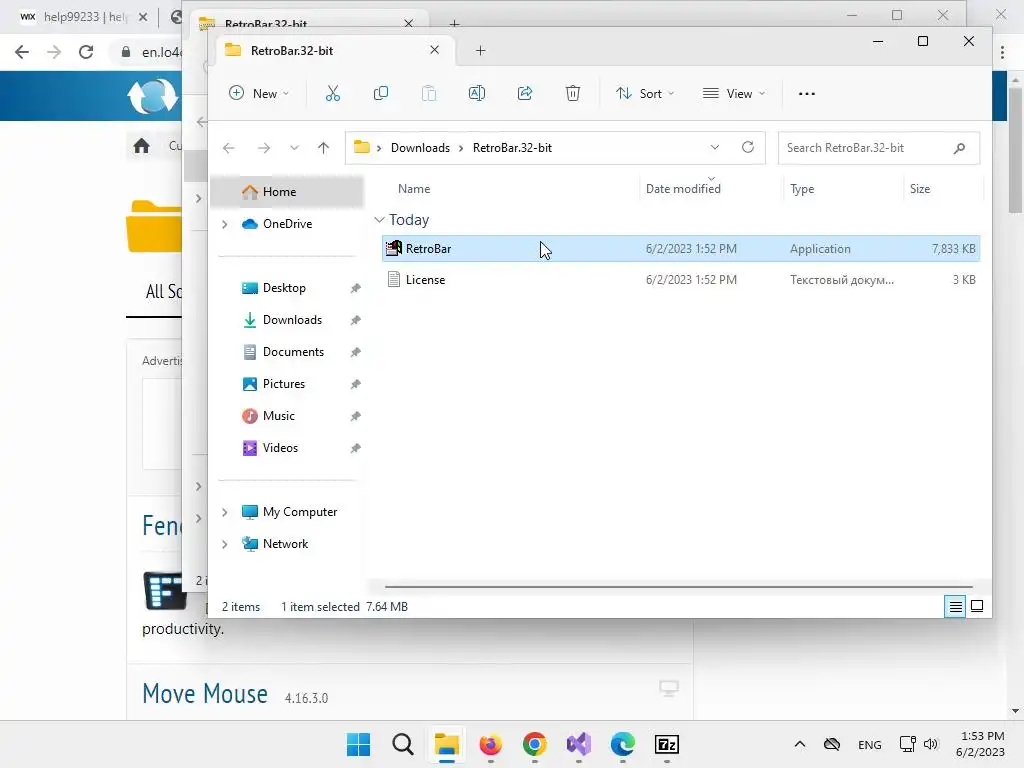Open the View dropdown menu
1024x768 pixels.
734,93
